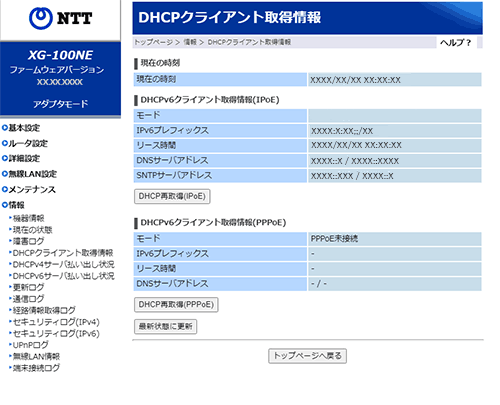Viewport: 500px width, 405px height.
Task: Expand the ルータ設定 menu section
Action: pyautogui.click(x=25, y=143)
